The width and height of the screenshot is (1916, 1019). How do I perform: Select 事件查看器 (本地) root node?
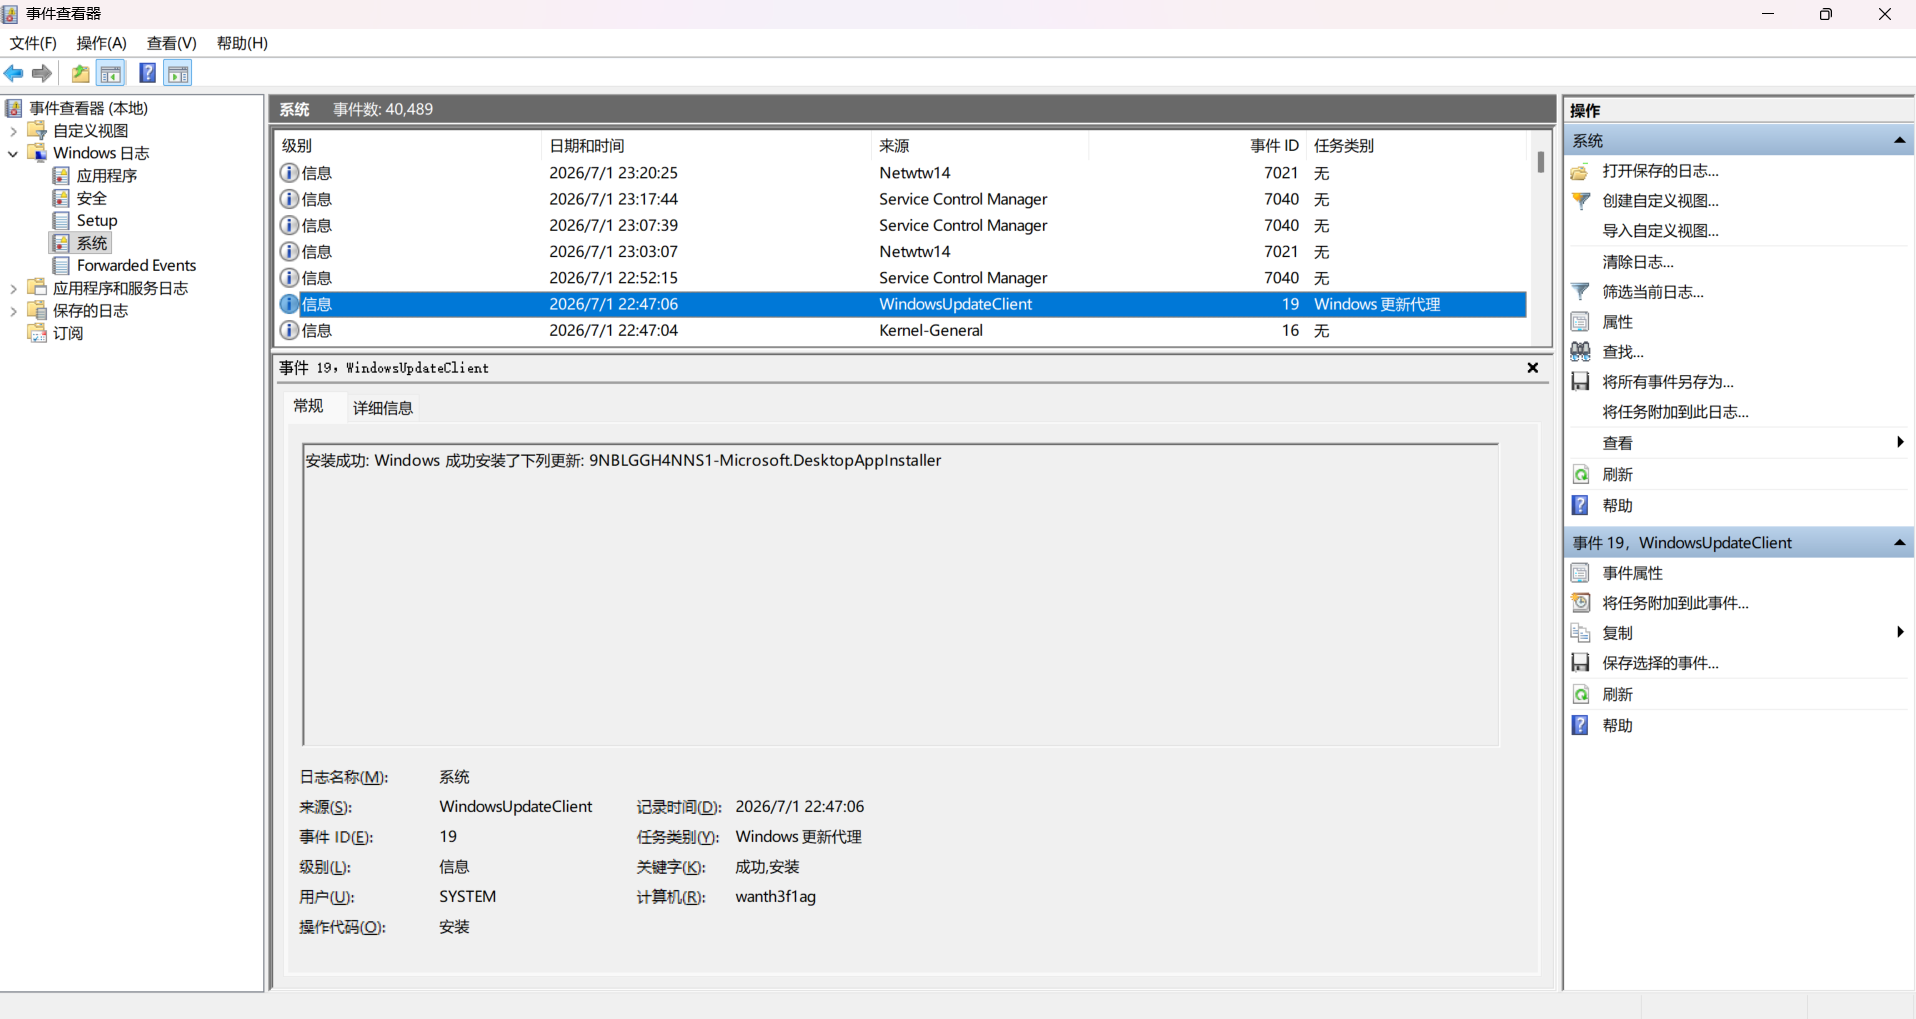tap(88, 108)
